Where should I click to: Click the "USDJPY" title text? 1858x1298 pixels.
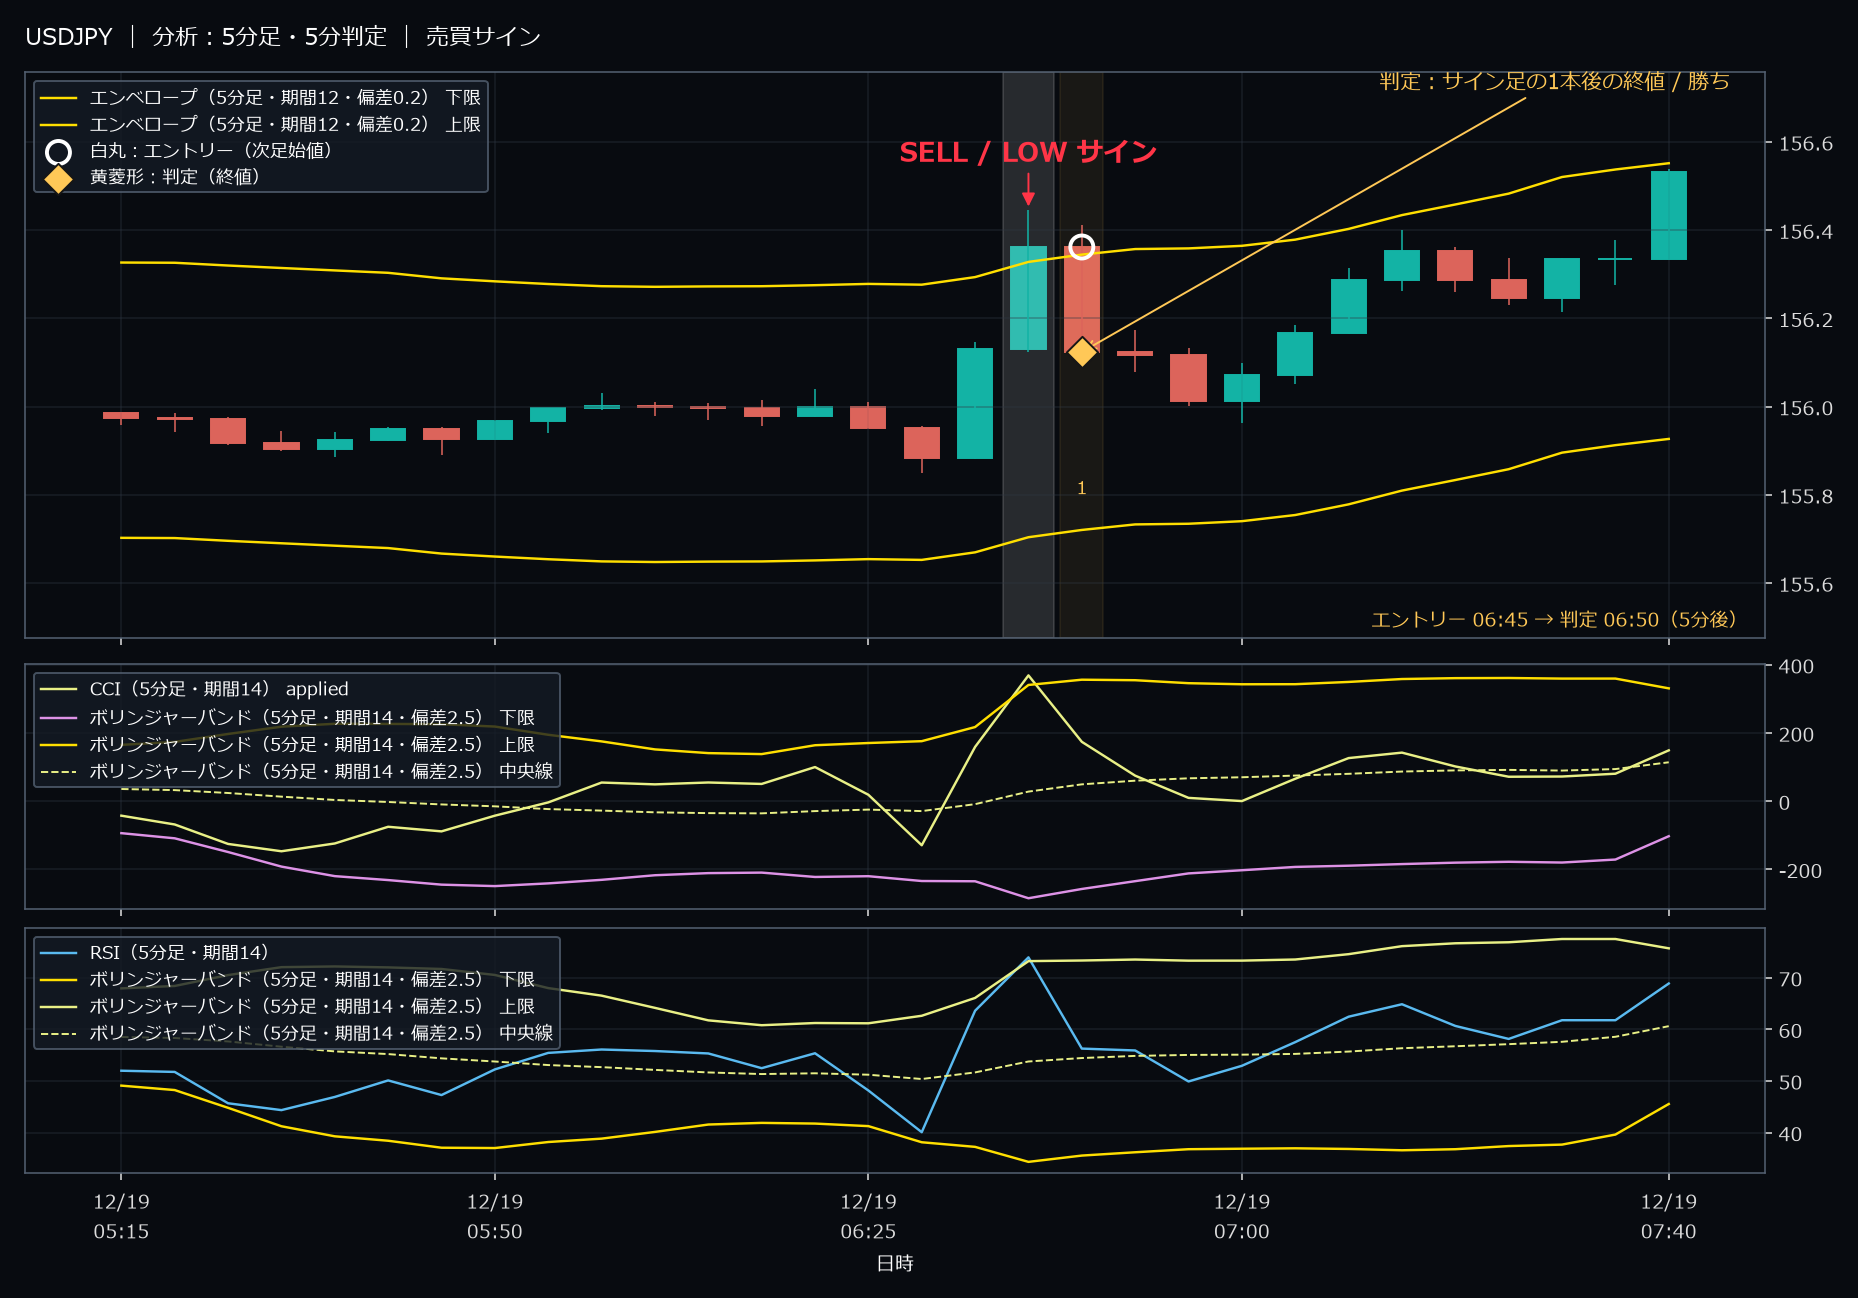click(x=69, y=37)
